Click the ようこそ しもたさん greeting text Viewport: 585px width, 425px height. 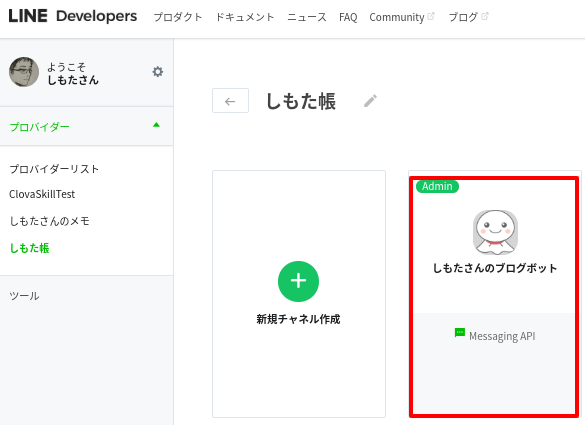(73, 74)
